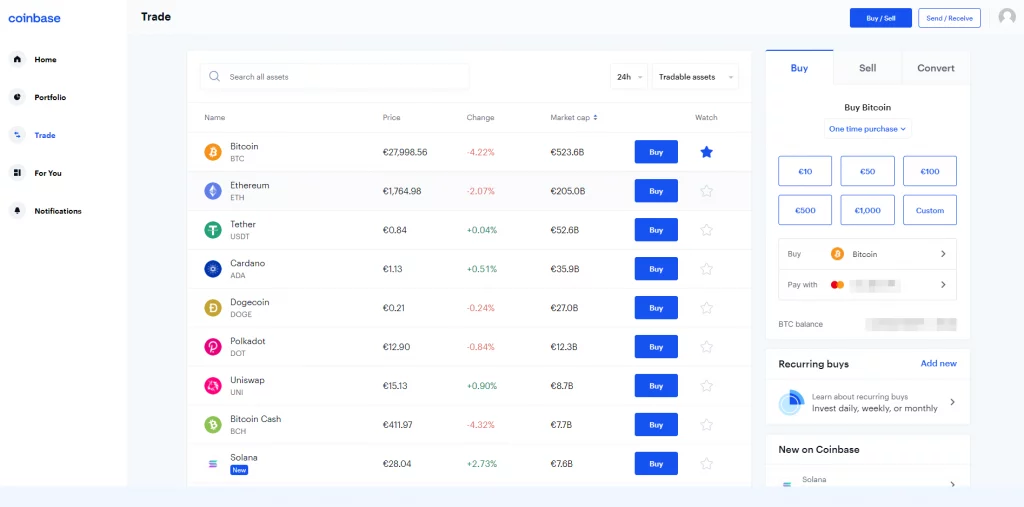Click the Dogecoin logo icon
The image size is (1024, 507).
(212, 308)
